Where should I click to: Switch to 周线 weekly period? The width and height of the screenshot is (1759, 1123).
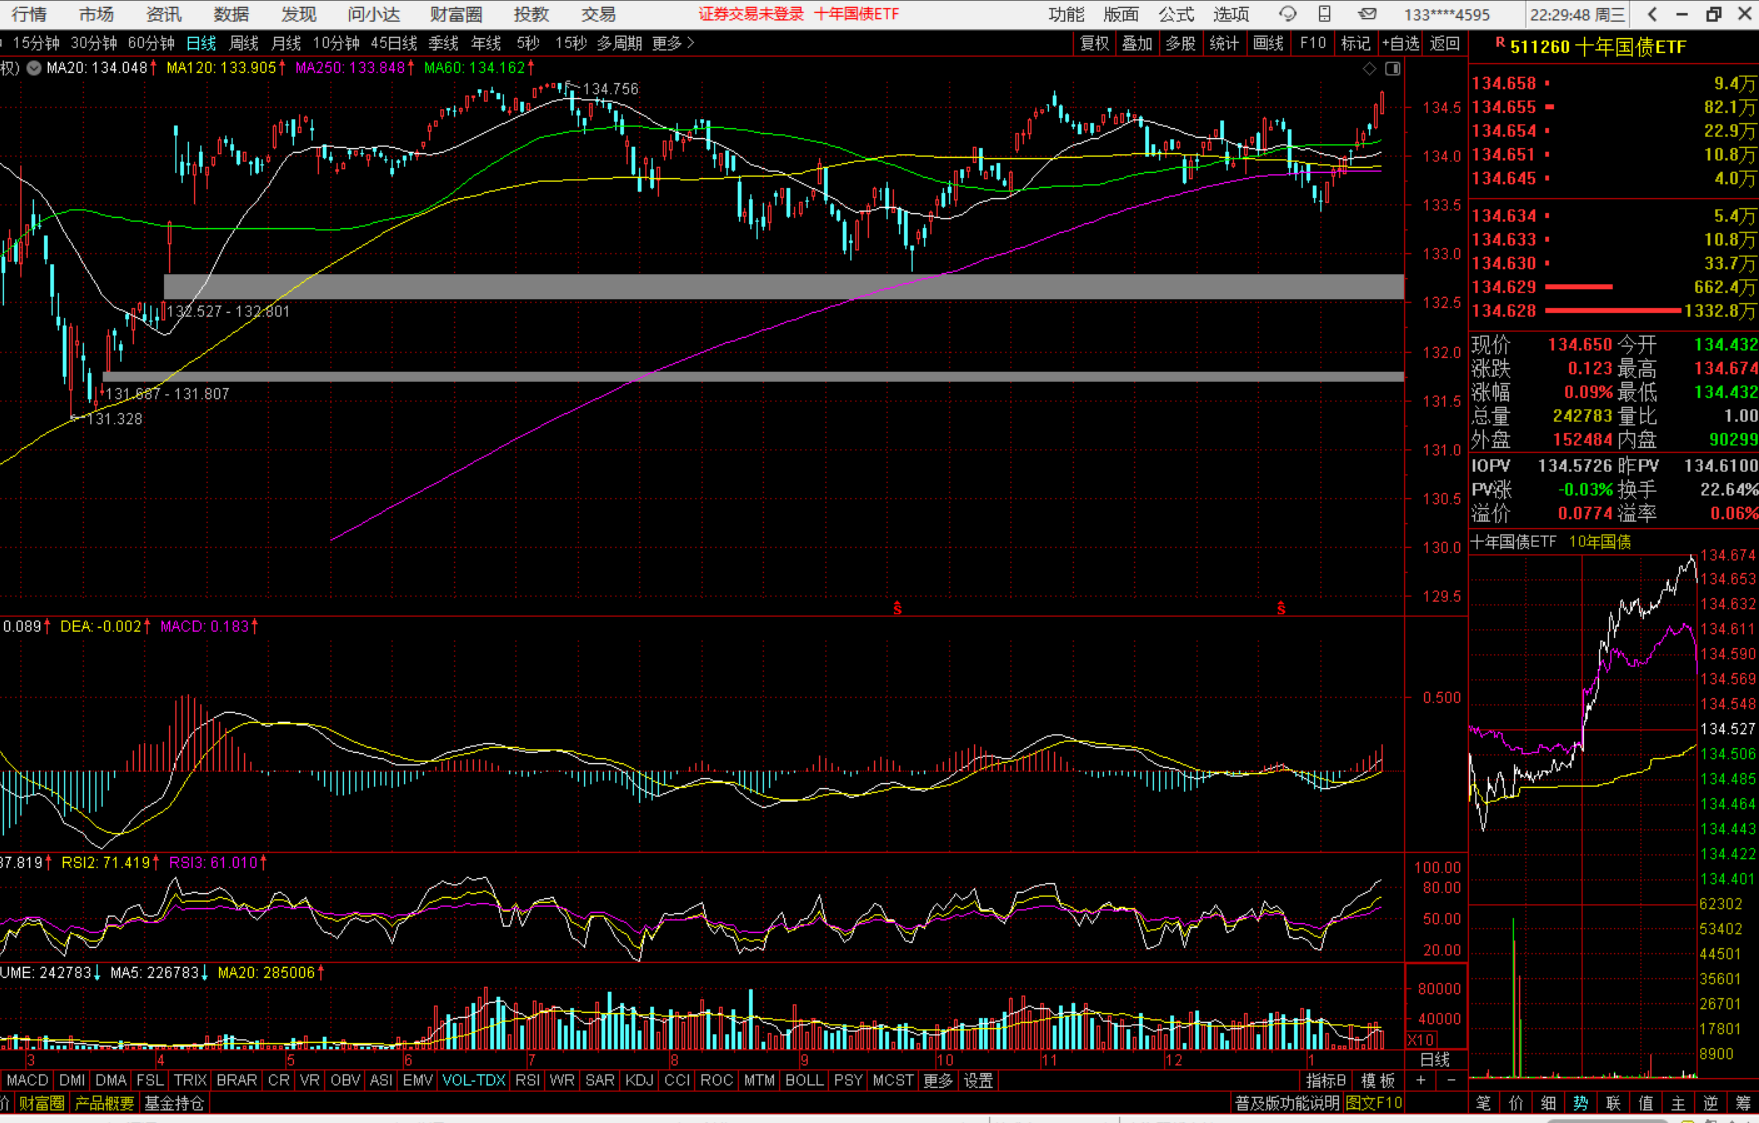244,43
